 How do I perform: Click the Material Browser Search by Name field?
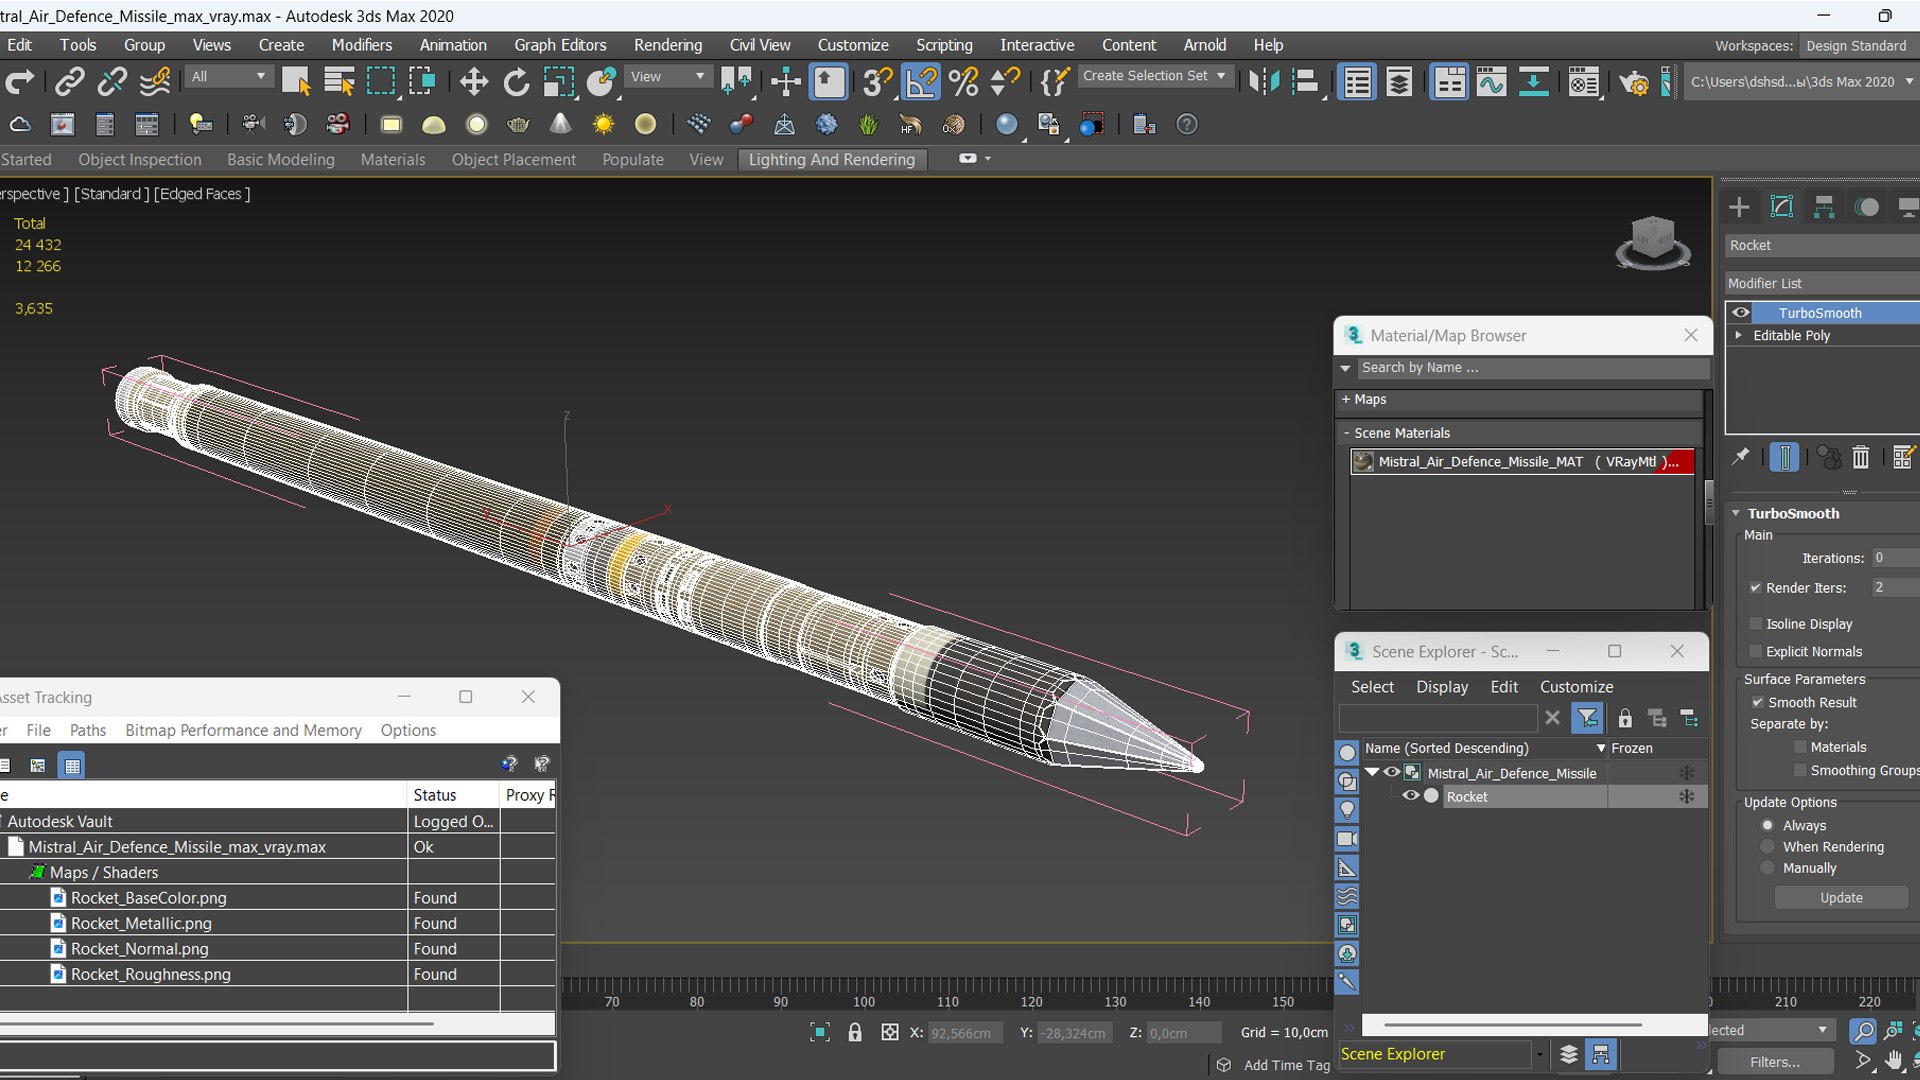coord(1533,368)
